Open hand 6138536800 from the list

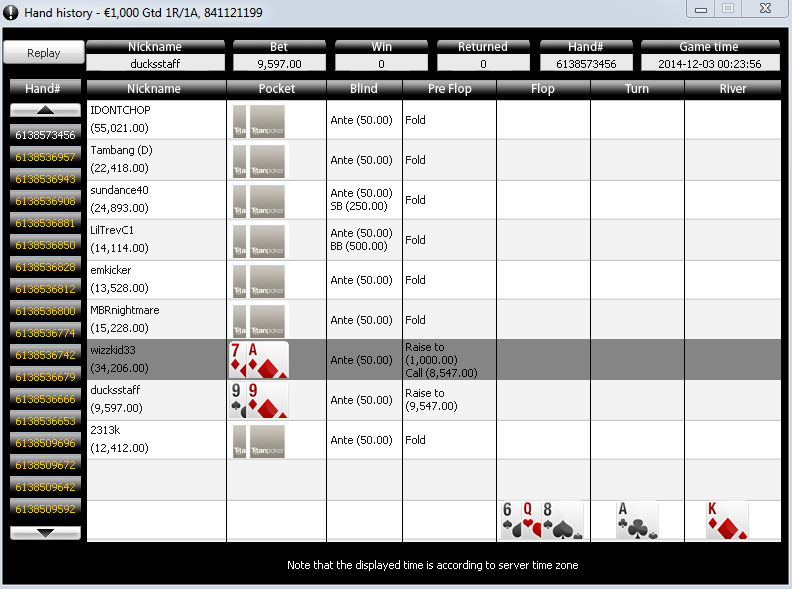[45, 311]
